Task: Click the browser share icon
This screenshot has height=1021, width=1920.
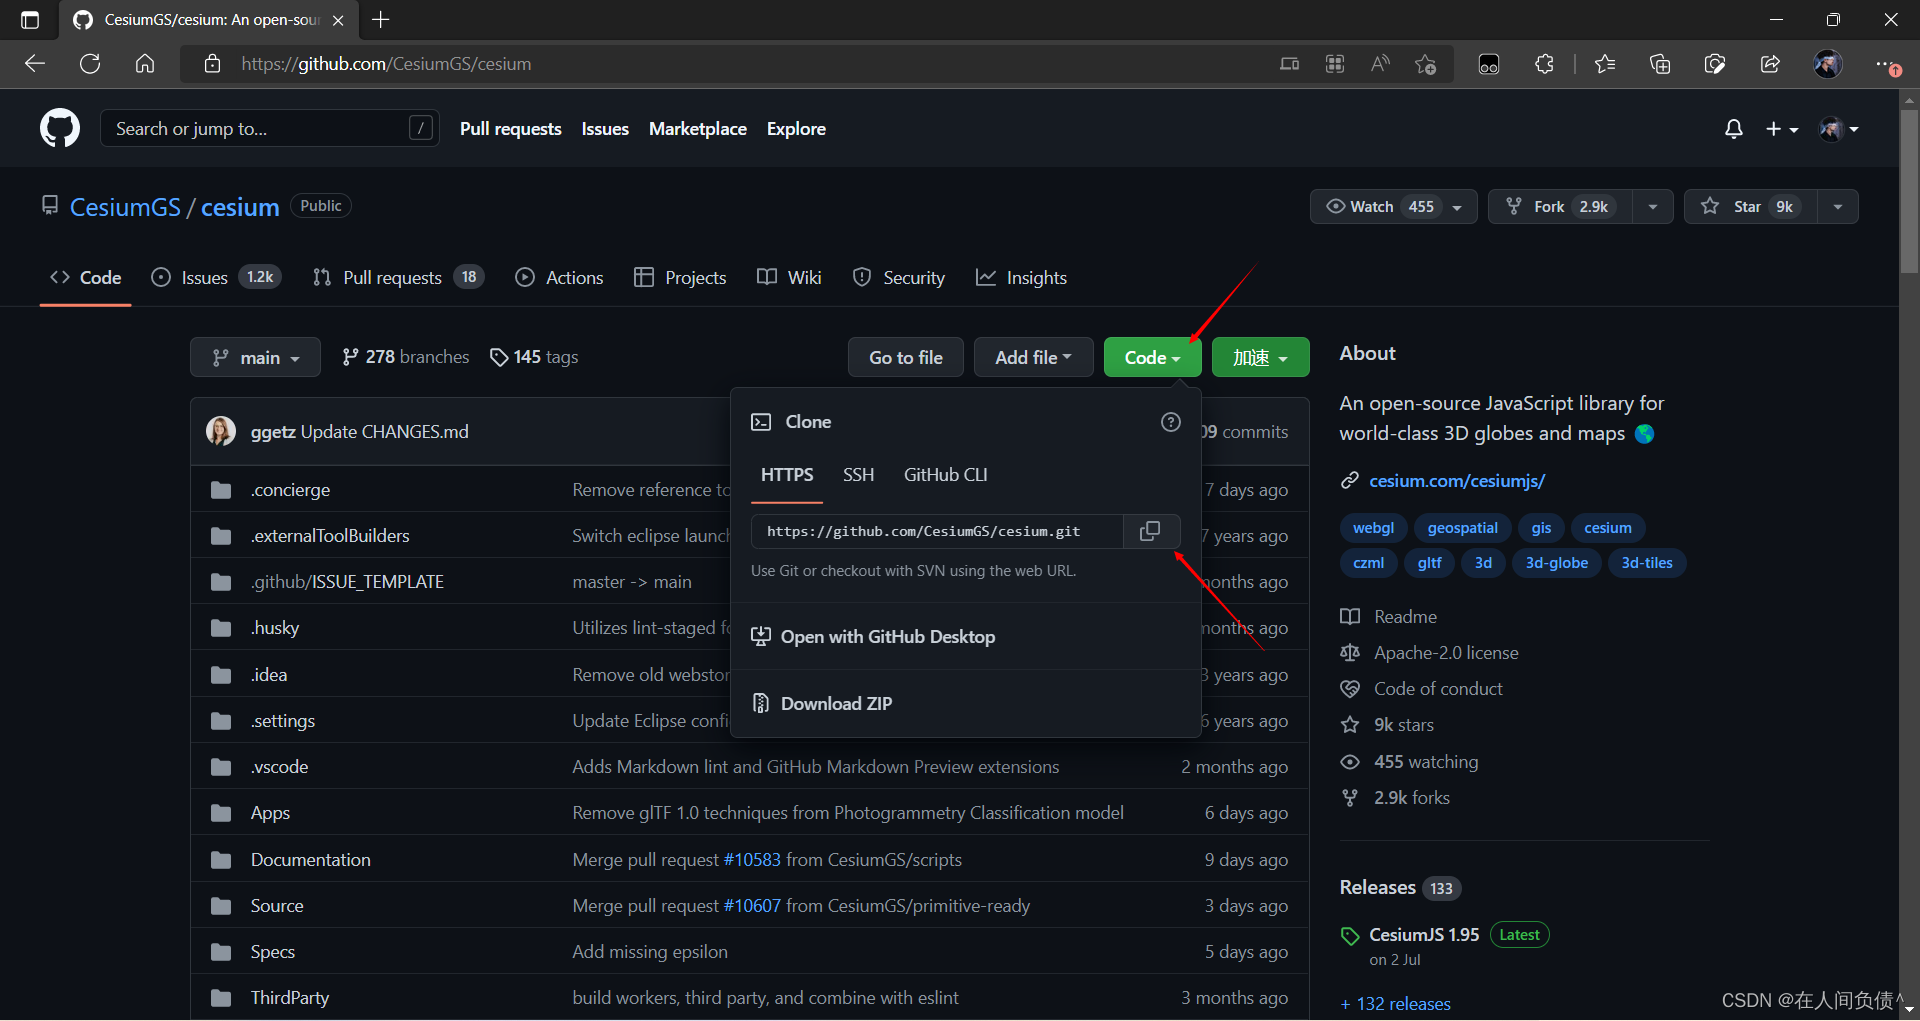Action: click(1770, 64)
